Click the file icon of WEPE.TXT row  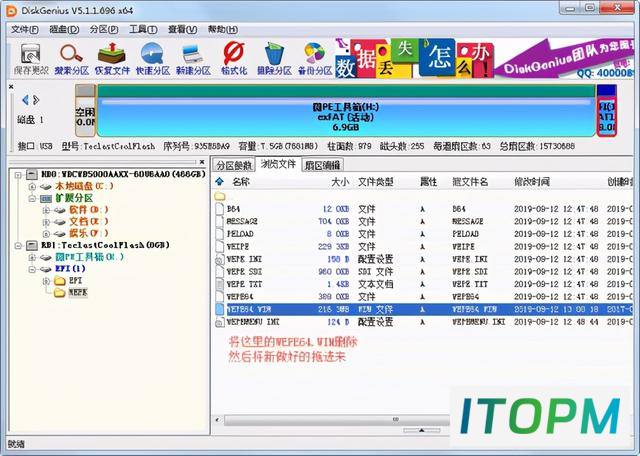click(220, 284)
